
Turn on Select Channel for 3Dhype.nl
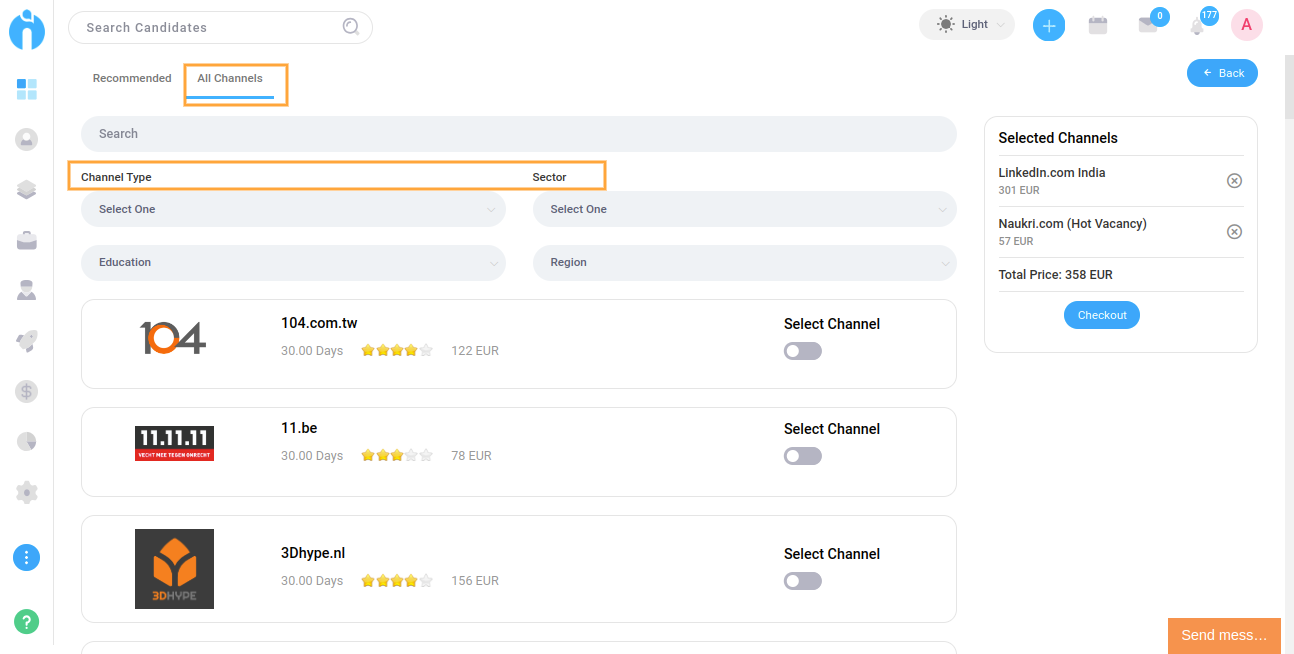[802, 581]
